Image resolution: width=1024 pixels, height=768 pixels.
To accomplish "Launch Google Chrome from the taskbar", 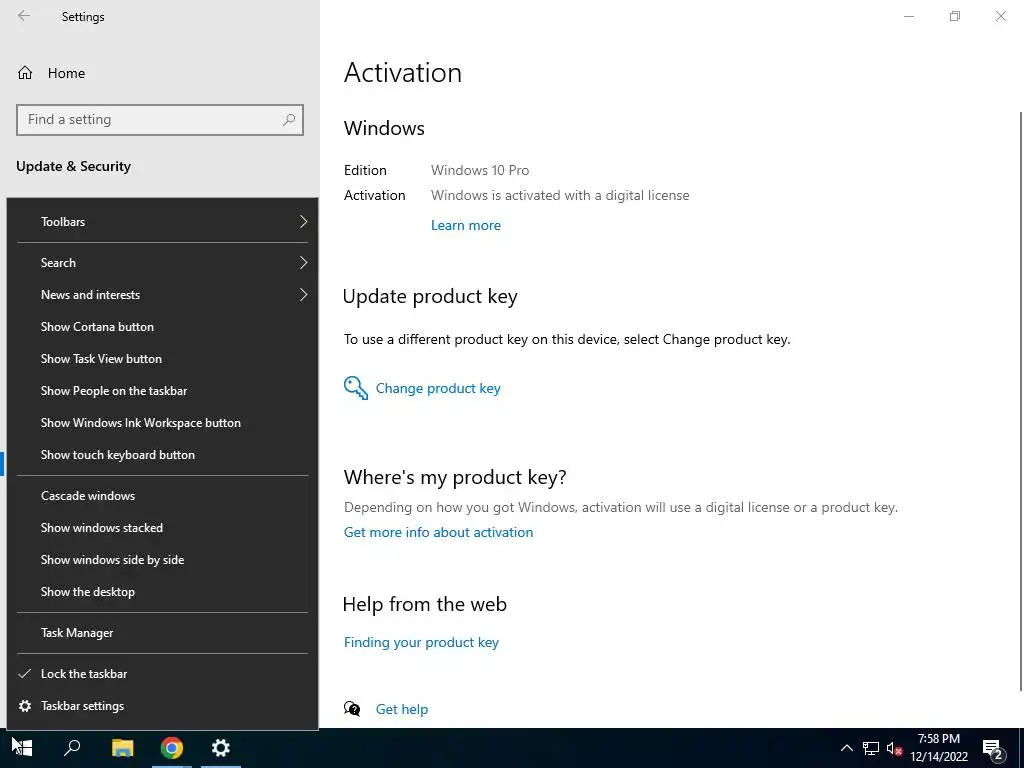I will (172, 748).
